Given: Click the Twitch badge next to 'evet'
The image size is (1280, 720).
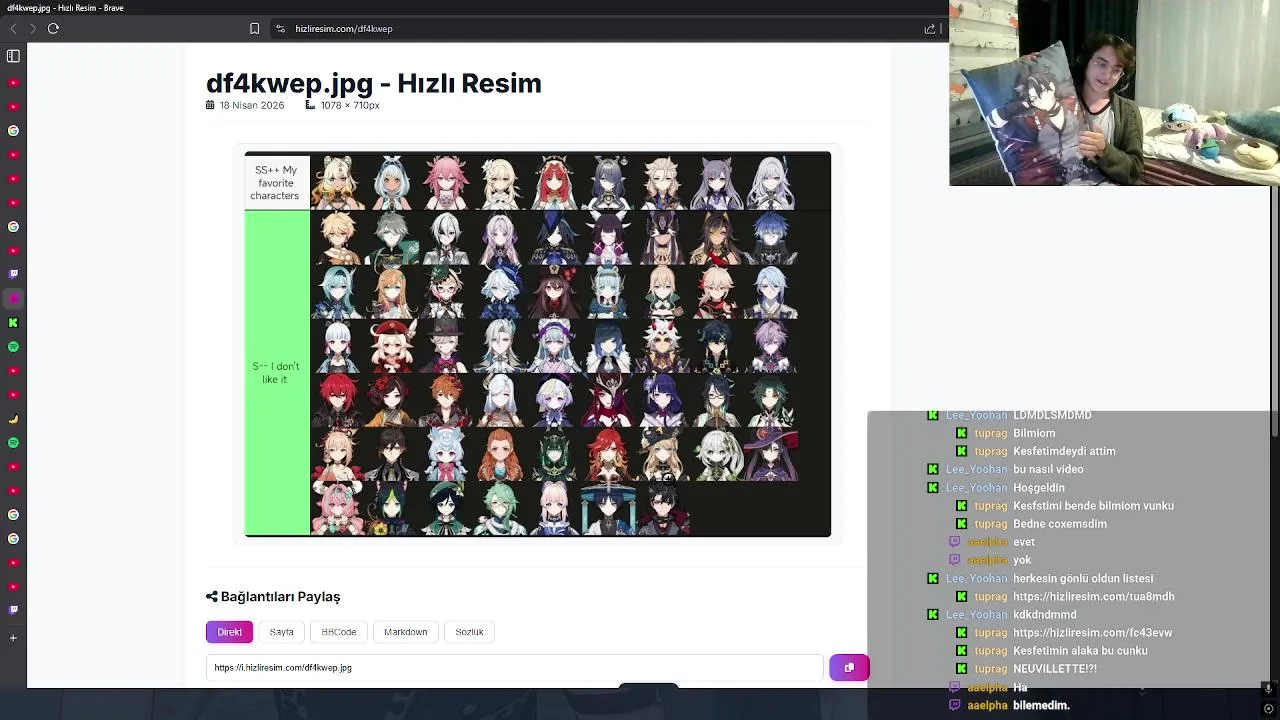Looking at the screenshot, I should (954, 542).
